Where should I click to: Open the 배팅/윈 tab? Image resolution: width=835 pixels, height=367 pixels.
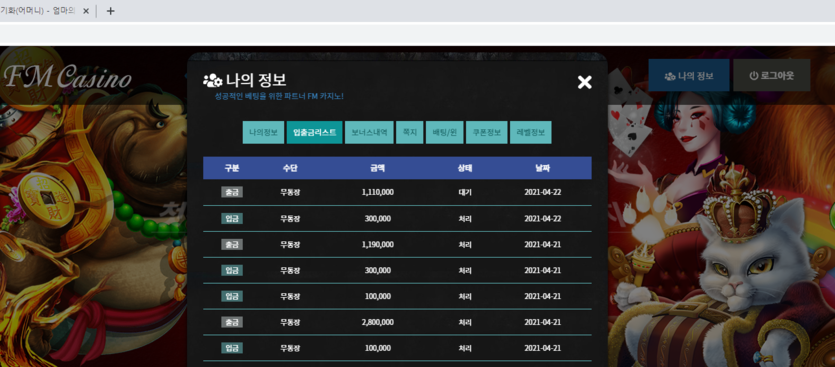tap(444, 132)
